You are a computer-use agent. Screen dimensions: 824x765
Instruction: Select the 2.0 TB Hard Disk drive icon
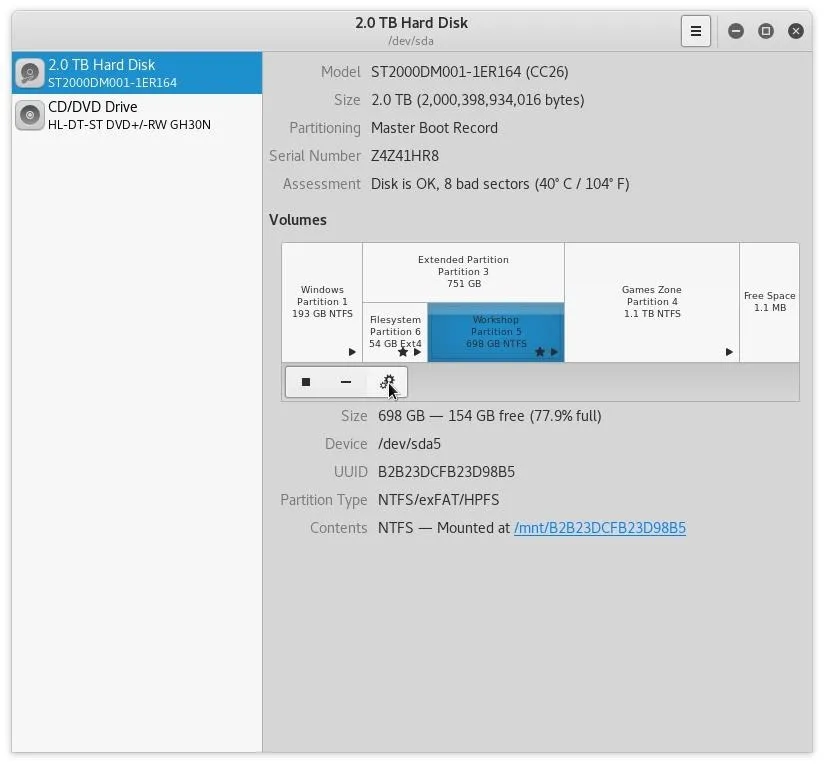coord(31,74)
